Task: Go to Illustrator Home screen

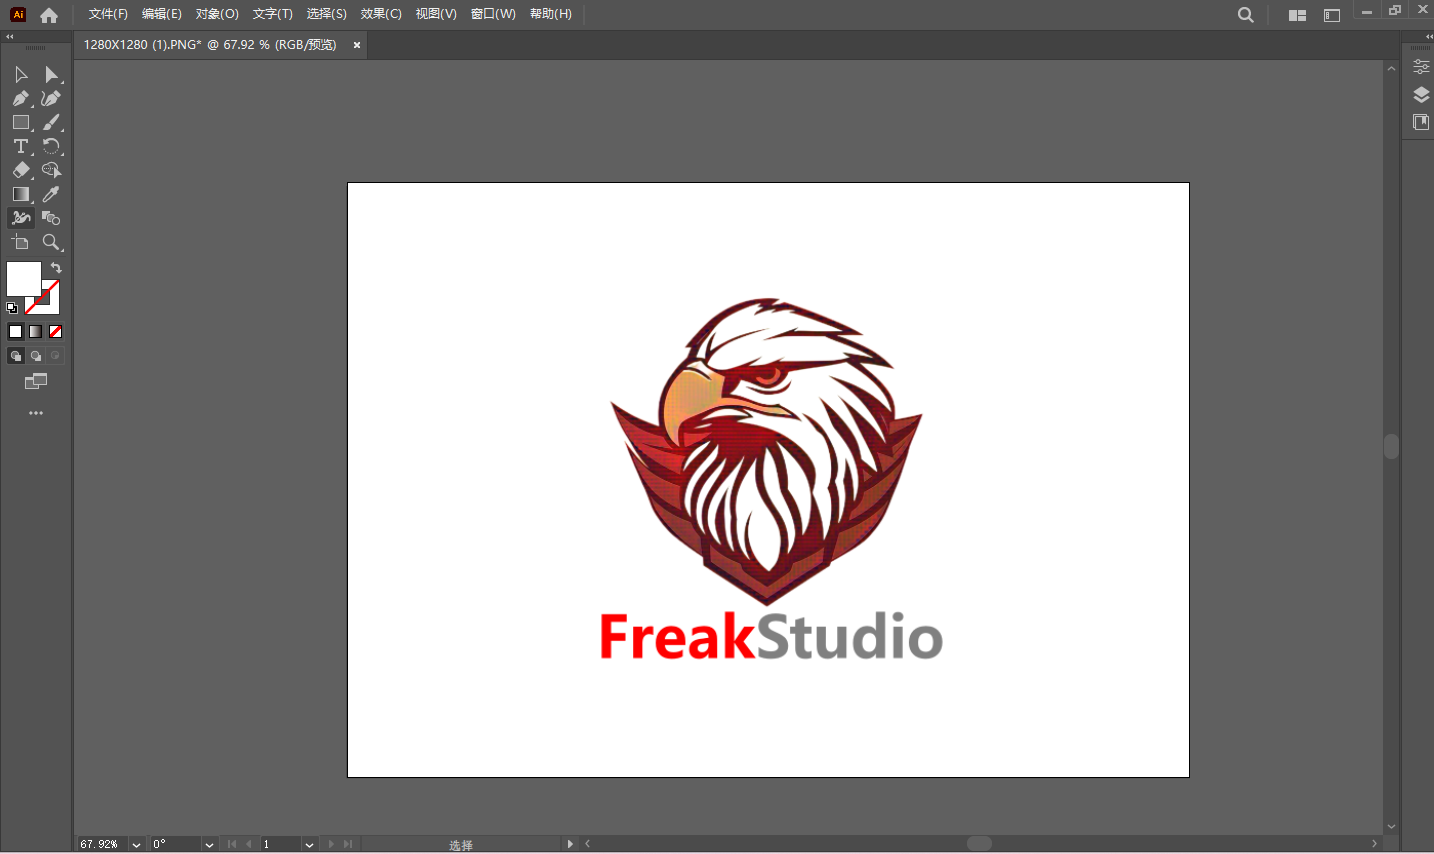Action: tap(49, 15)
